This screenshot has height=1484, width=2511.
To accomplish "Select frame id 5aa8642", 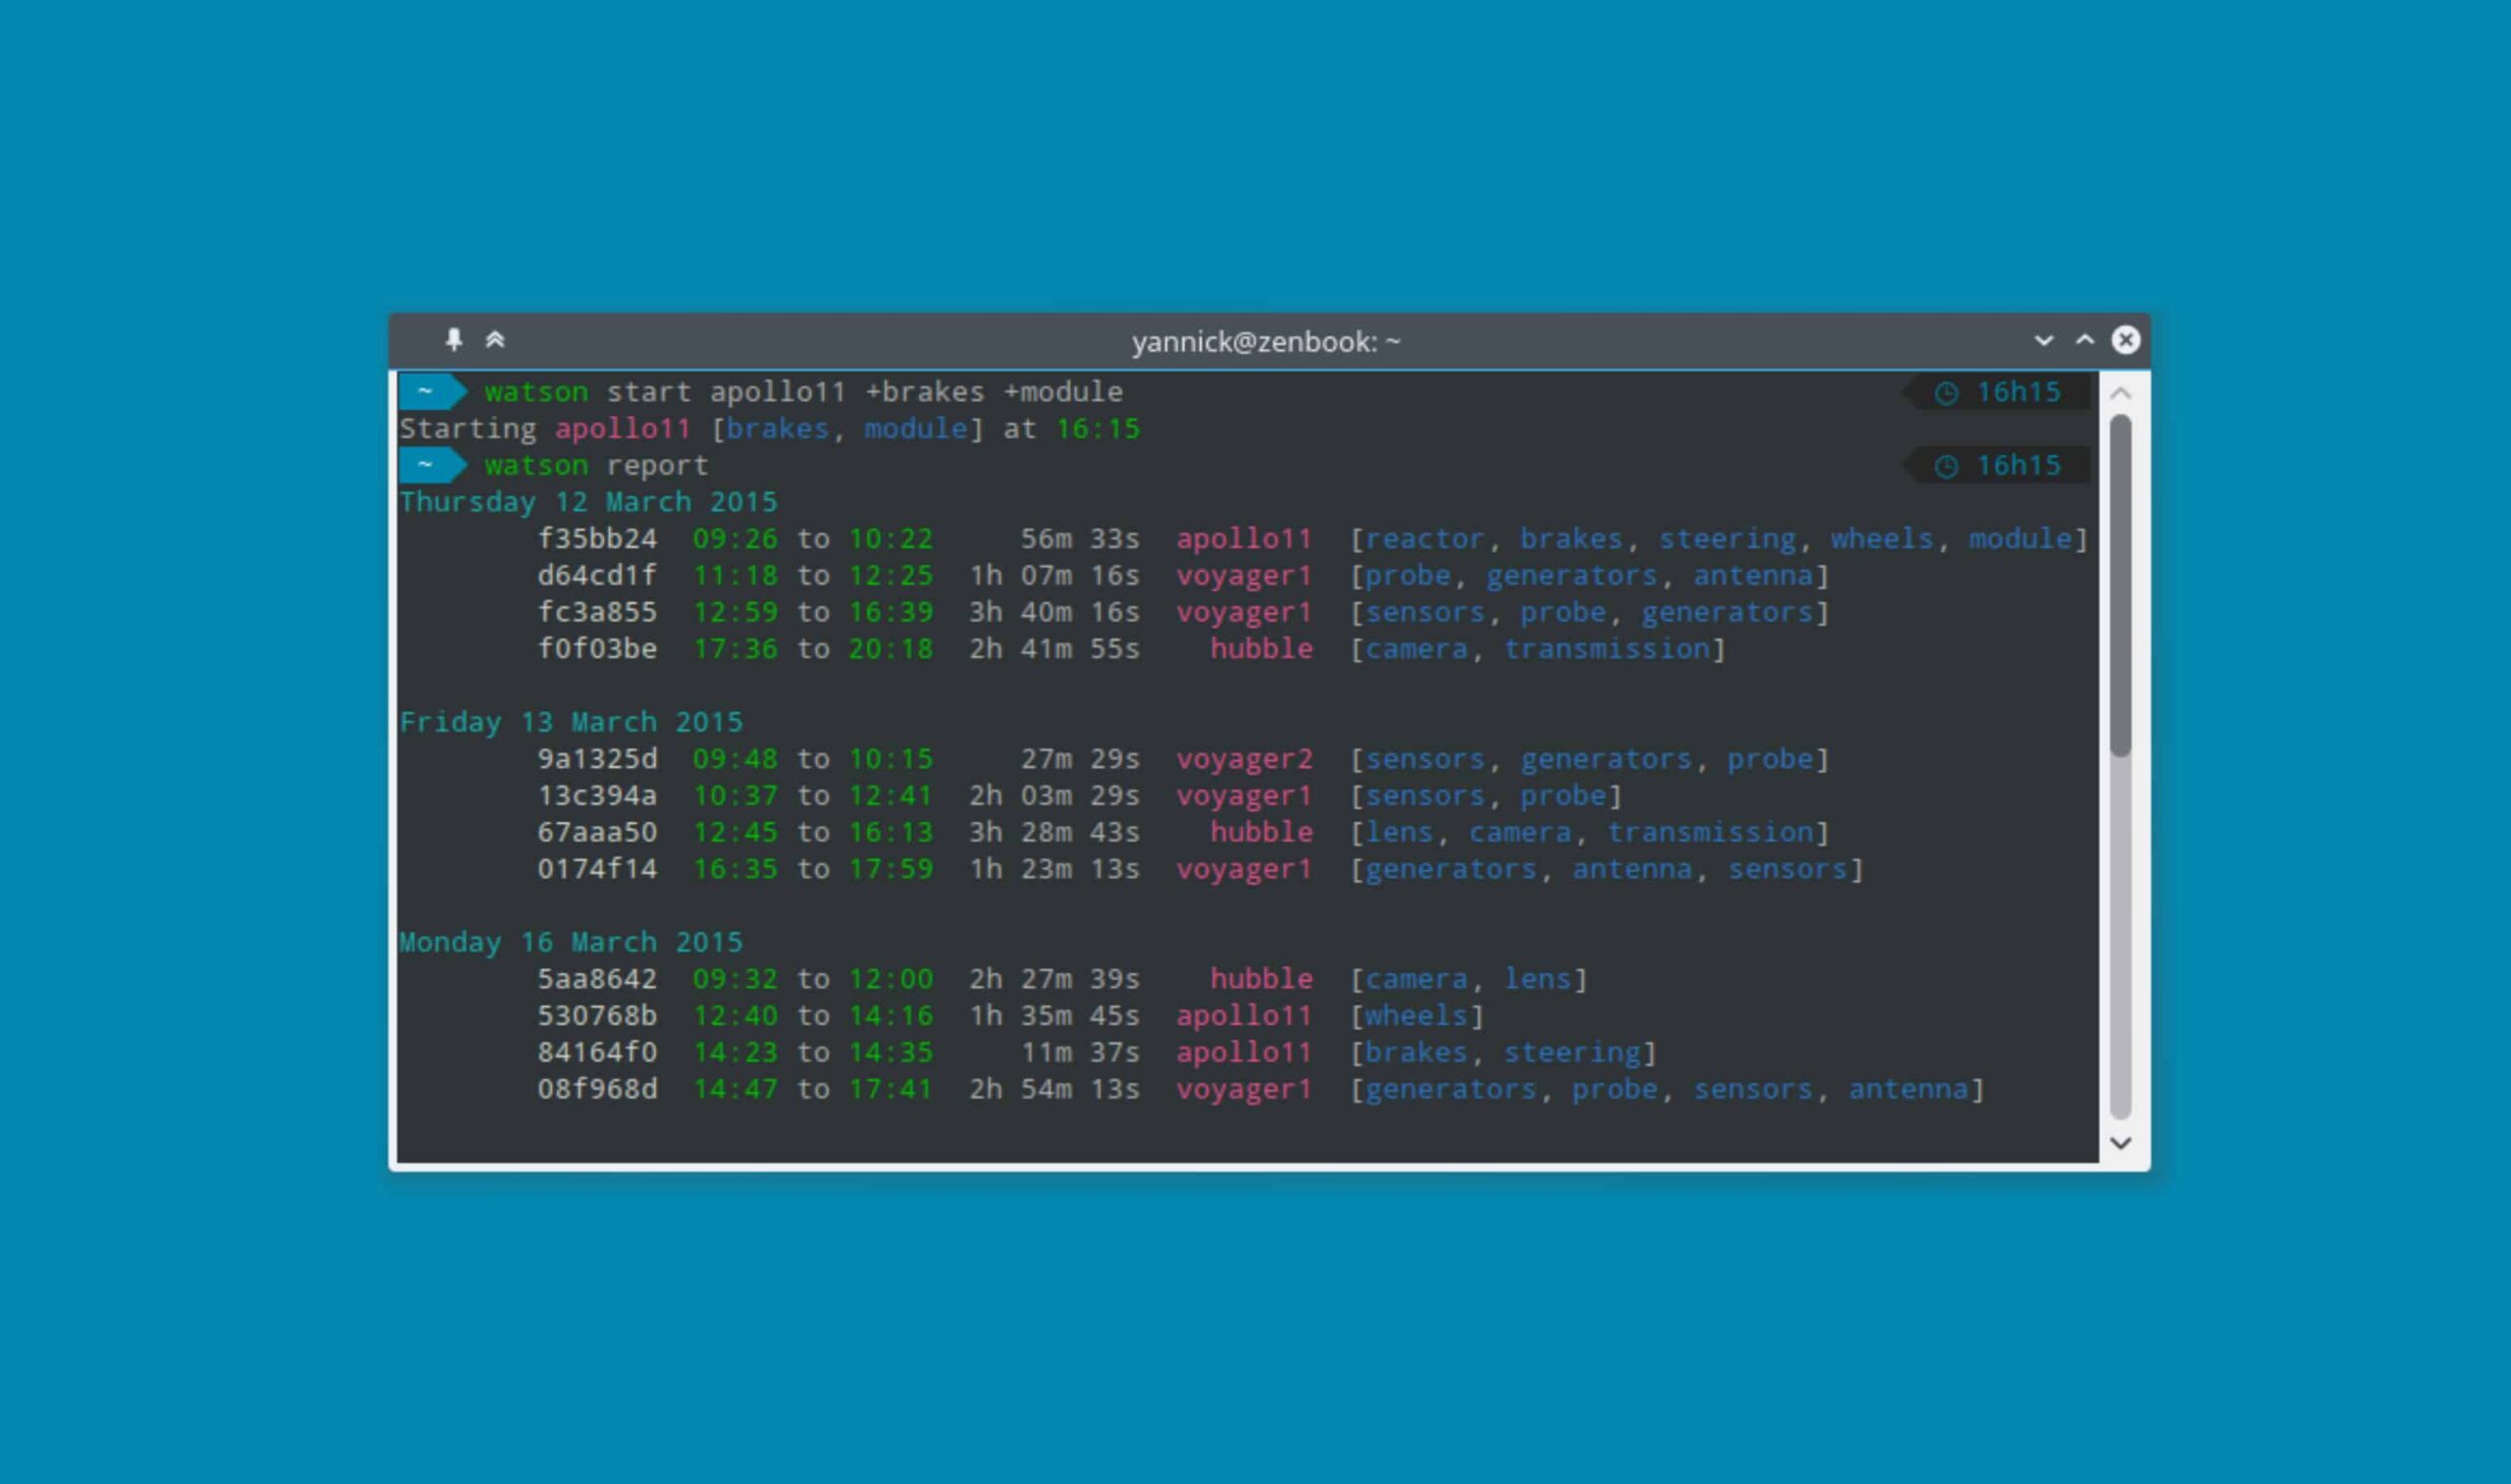I will (x=597, y=978).
